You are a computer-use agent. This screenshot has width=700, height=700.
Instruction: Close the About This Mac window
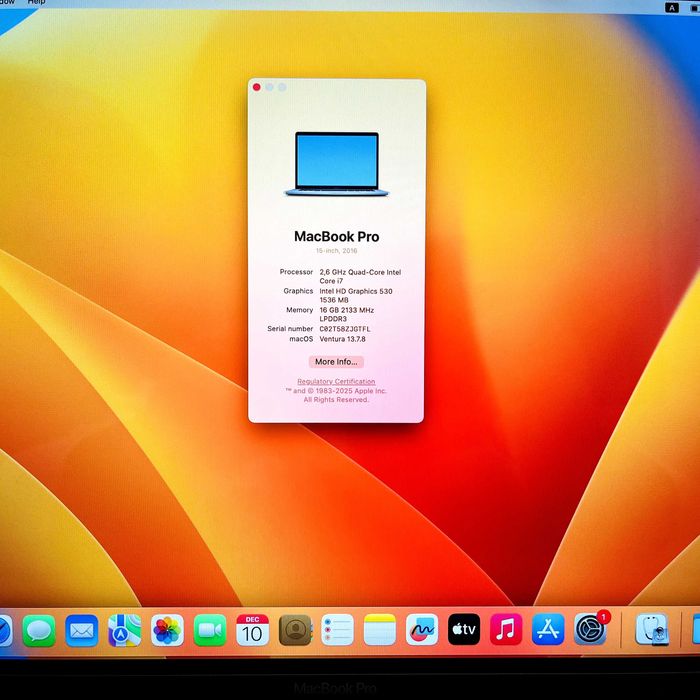257,87
